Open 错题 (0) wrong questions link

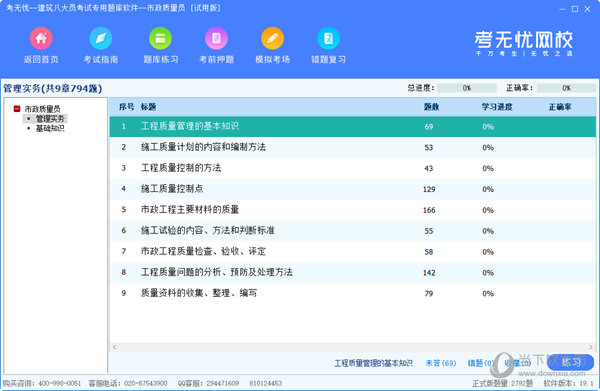pos(481,363)
